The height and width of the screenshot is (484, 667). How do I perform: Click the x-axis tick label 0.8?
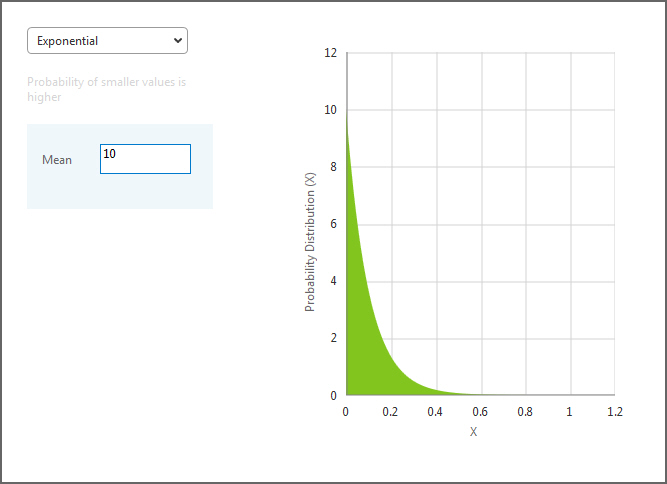525,412
